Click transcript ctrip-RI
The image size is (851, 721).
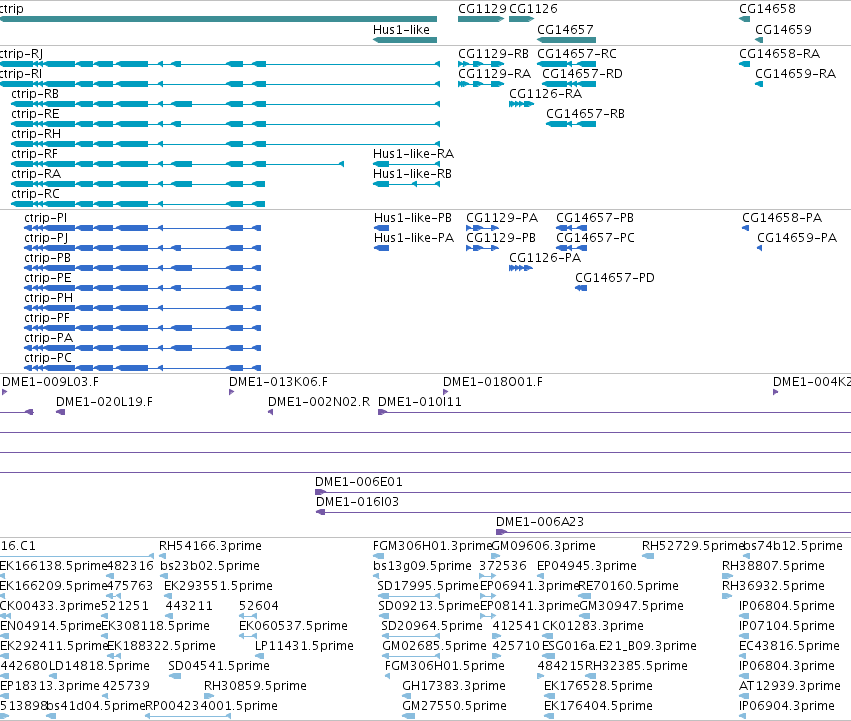pos(220,84)
